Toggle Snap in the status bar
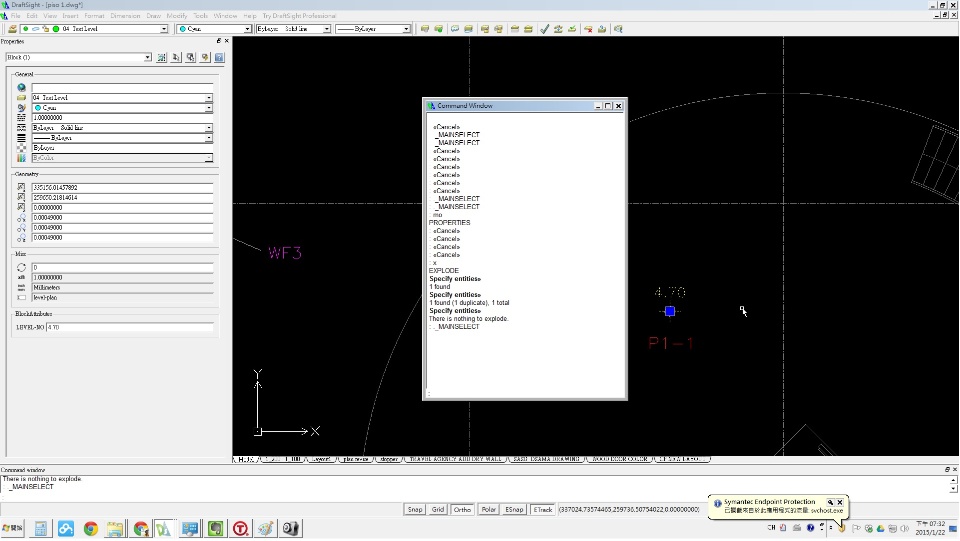 point(415,509)
